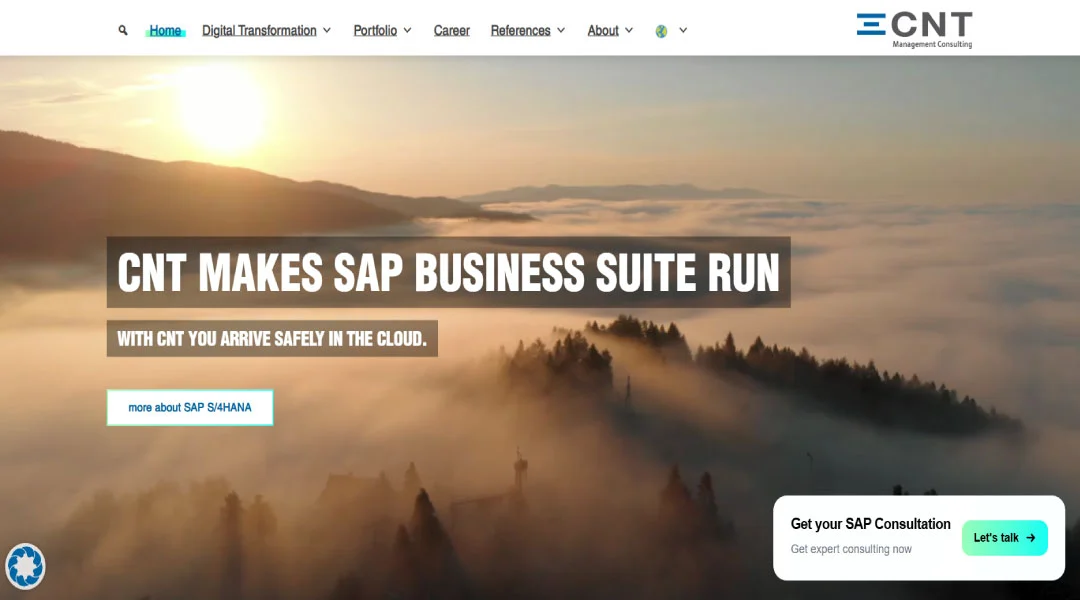Select the References menu item
This screenshot has width=1080, height=600.
click(x=521, y=30)
